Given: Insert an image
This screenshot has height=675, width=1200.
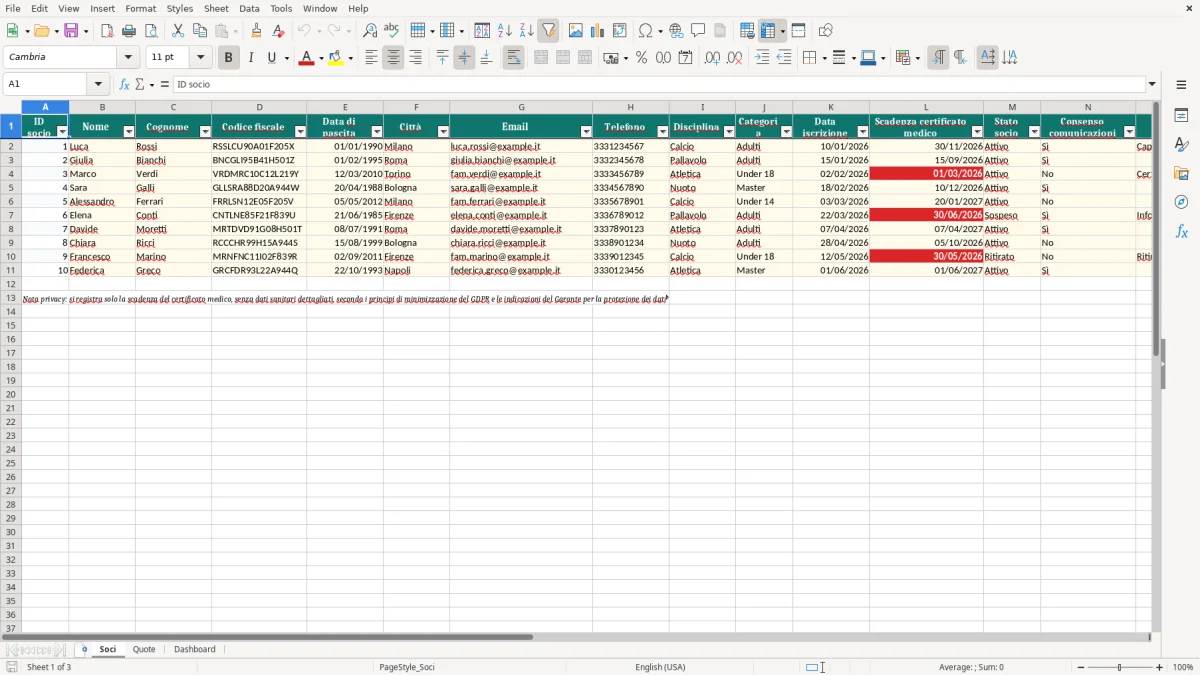Looking at the screenshot, I should [x=576, y=31].
